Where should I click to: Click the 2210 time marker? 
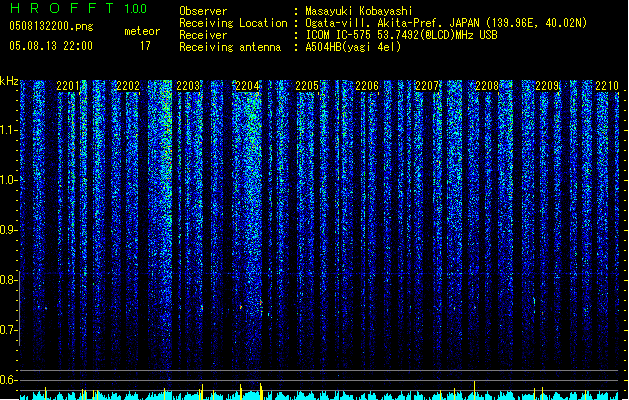[607, 86]
